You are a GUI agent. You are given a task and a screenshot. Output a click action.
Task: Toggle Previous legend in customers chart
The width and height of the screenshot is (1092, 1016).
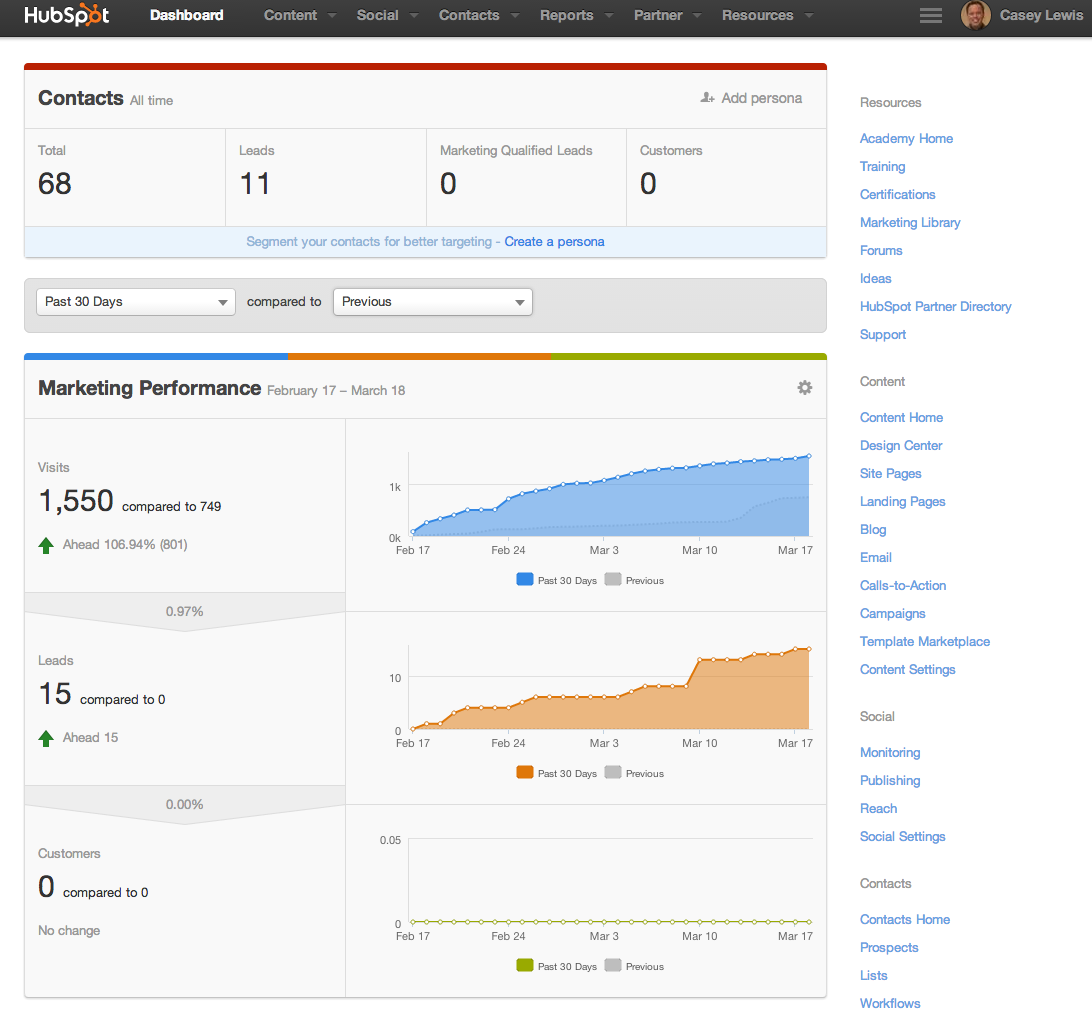click(x=634, y=966)
